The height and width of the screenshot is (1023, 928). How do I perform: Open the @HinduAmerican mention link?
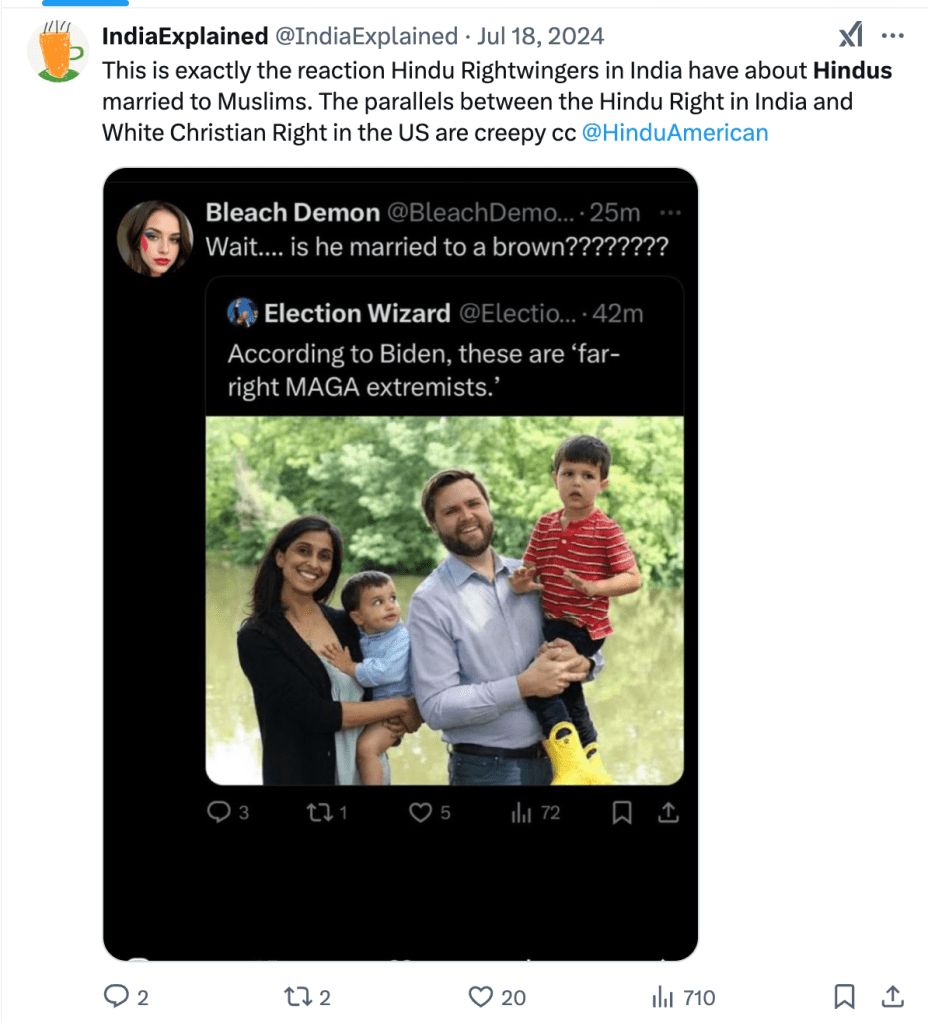(674, 132)
